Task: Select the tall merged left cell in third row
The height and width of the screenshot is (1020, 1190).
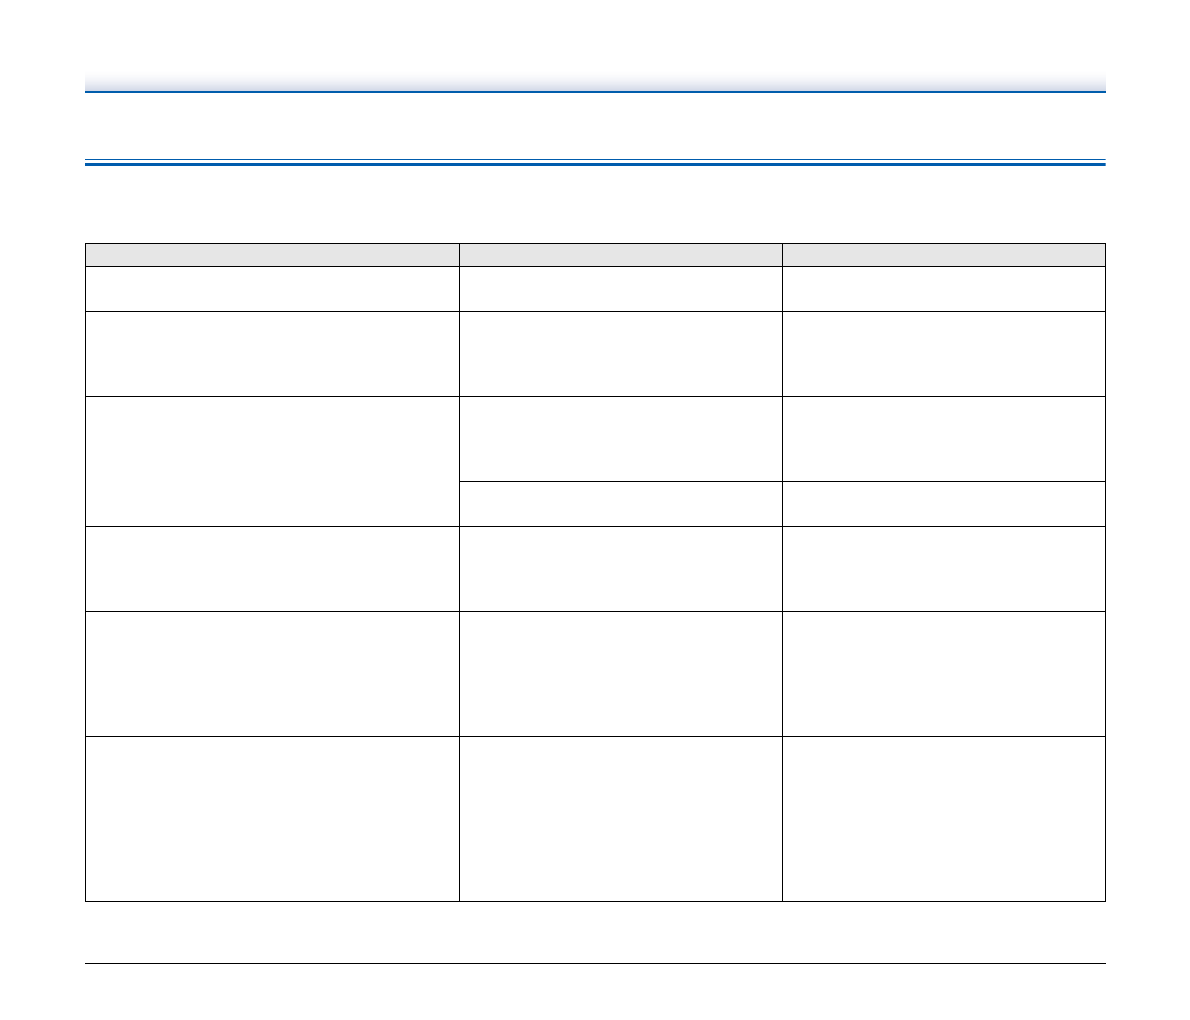Action: (x=272, y=461)
